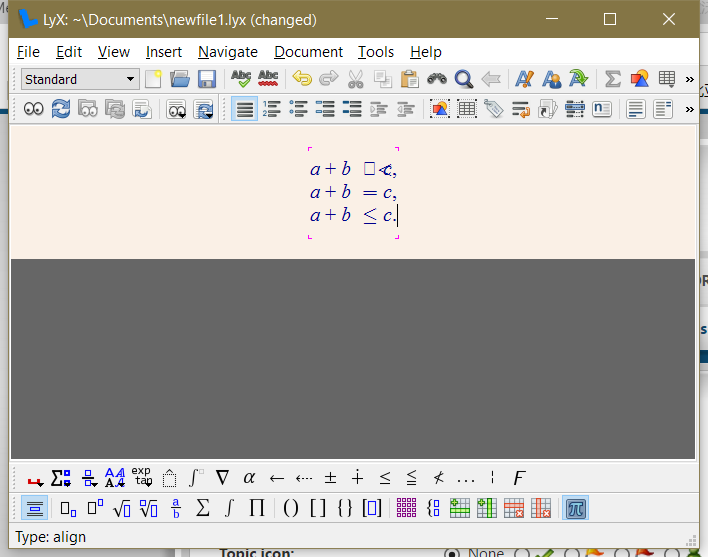
Task: Toggle continuous spellchecking (red underline Abc)
Action: click(268, 79)
